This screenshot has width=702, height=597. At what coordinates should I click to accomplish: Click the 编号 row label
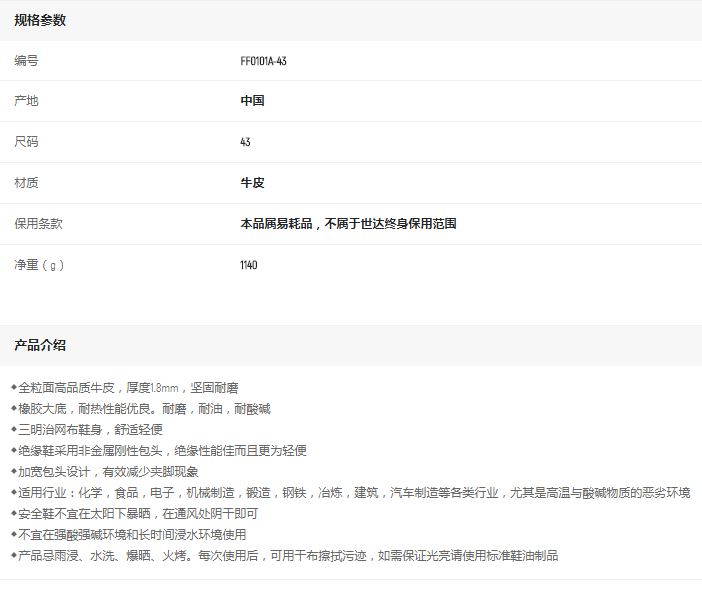point(26,61)
